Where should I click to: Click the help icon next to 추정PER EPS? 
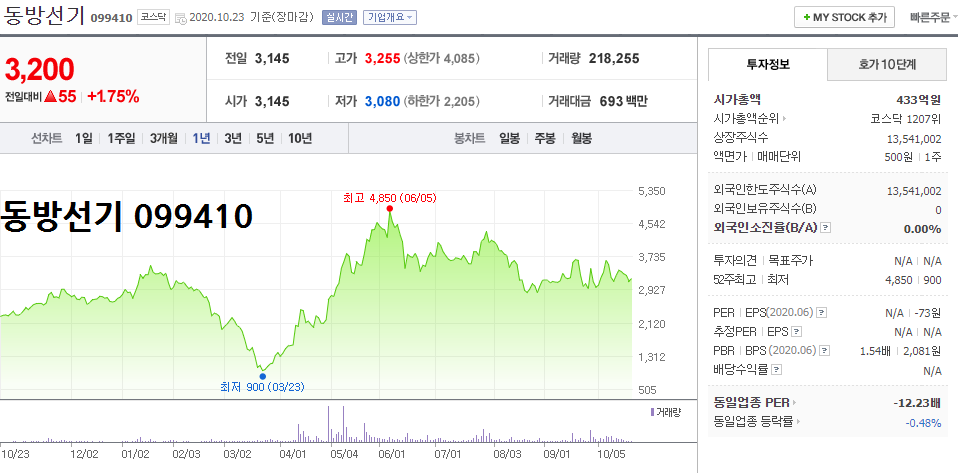[796, 332]
